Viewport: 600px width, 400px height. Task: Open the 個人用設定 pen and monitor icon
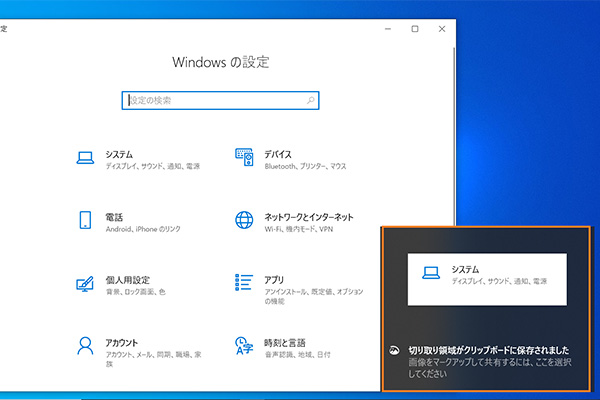click(85, 284)
